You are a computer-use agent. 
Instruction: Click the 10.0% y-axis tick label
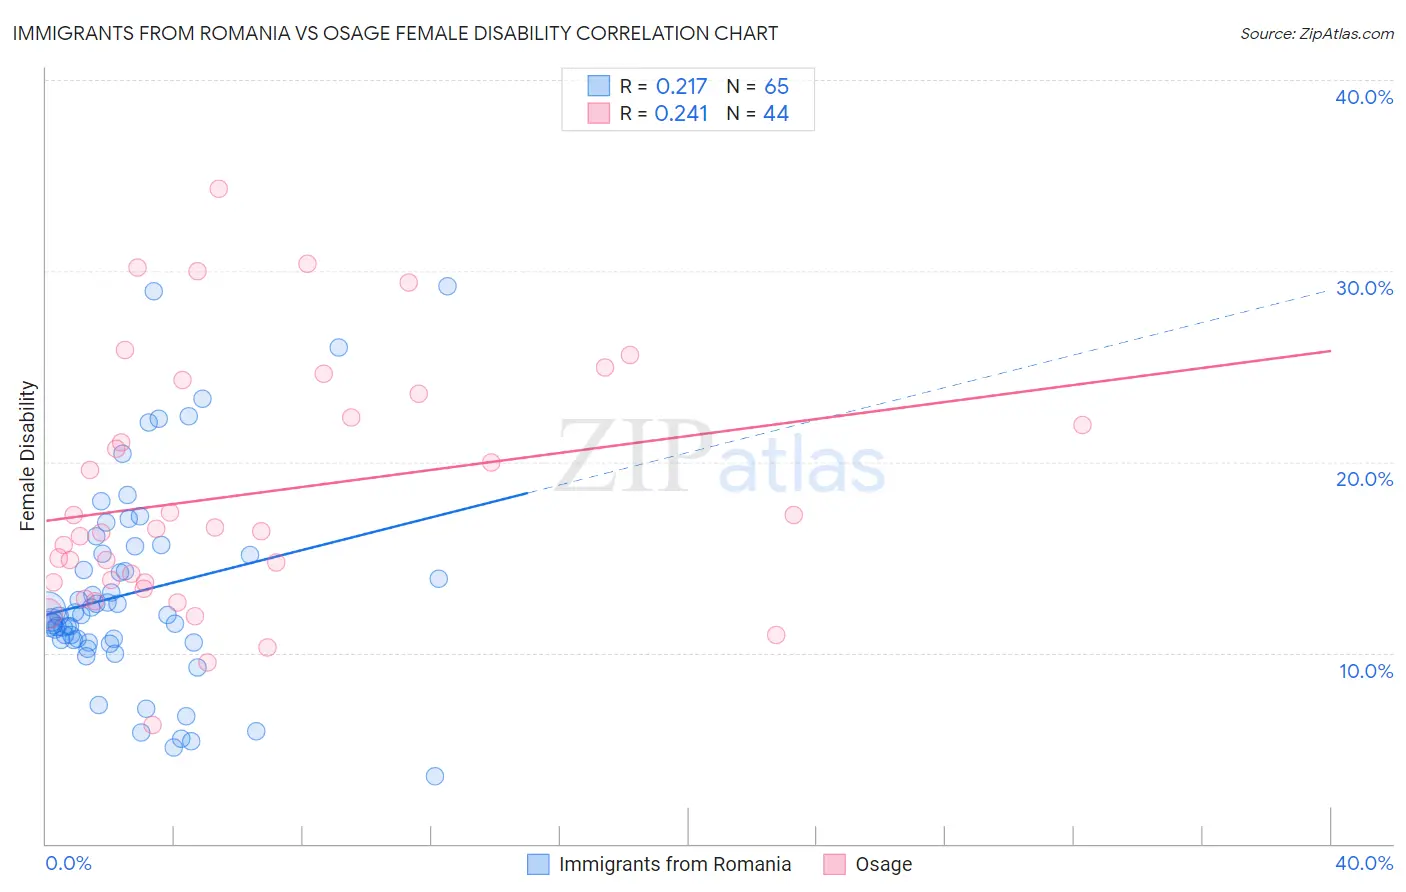[1366, 671]
